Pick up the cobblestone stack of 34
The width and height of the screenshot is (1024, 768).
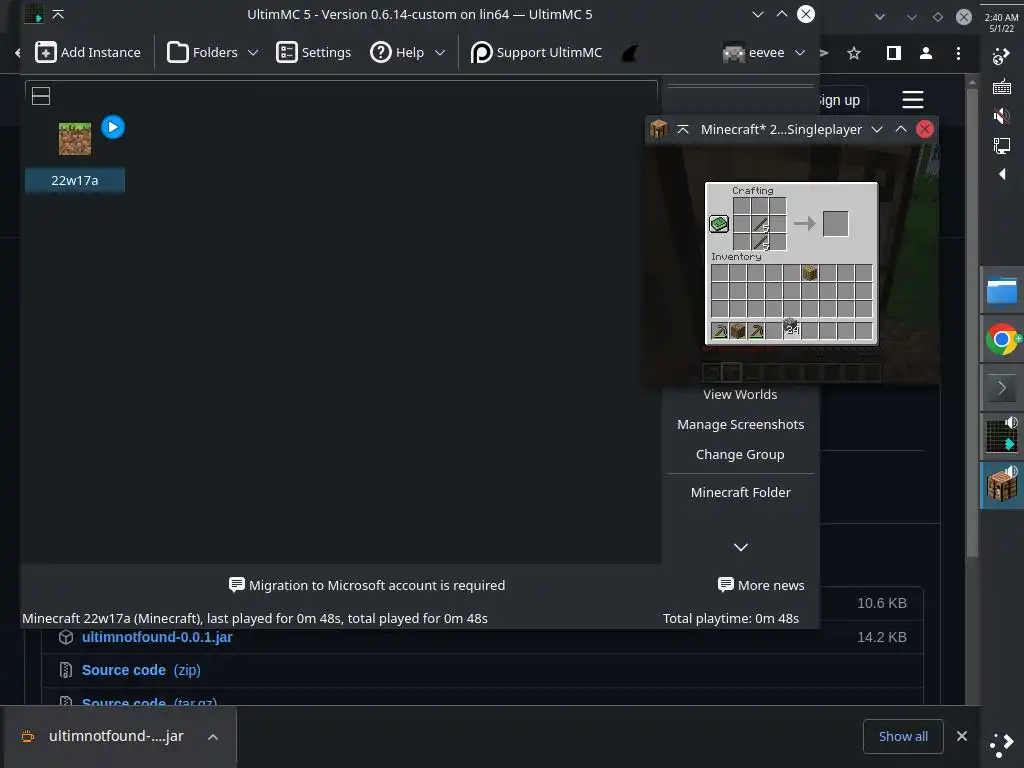(x=792, y=327)
